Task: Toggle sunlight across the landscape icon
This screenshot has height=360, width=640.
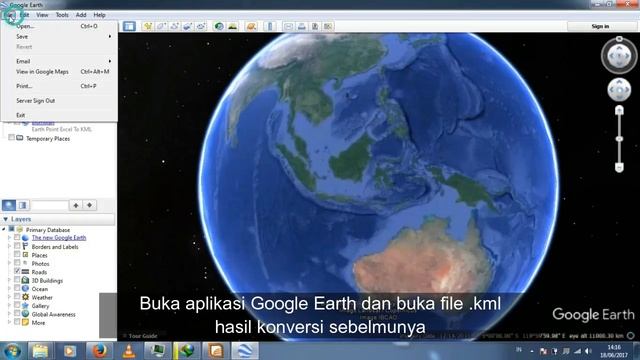Action: [233, 26]
